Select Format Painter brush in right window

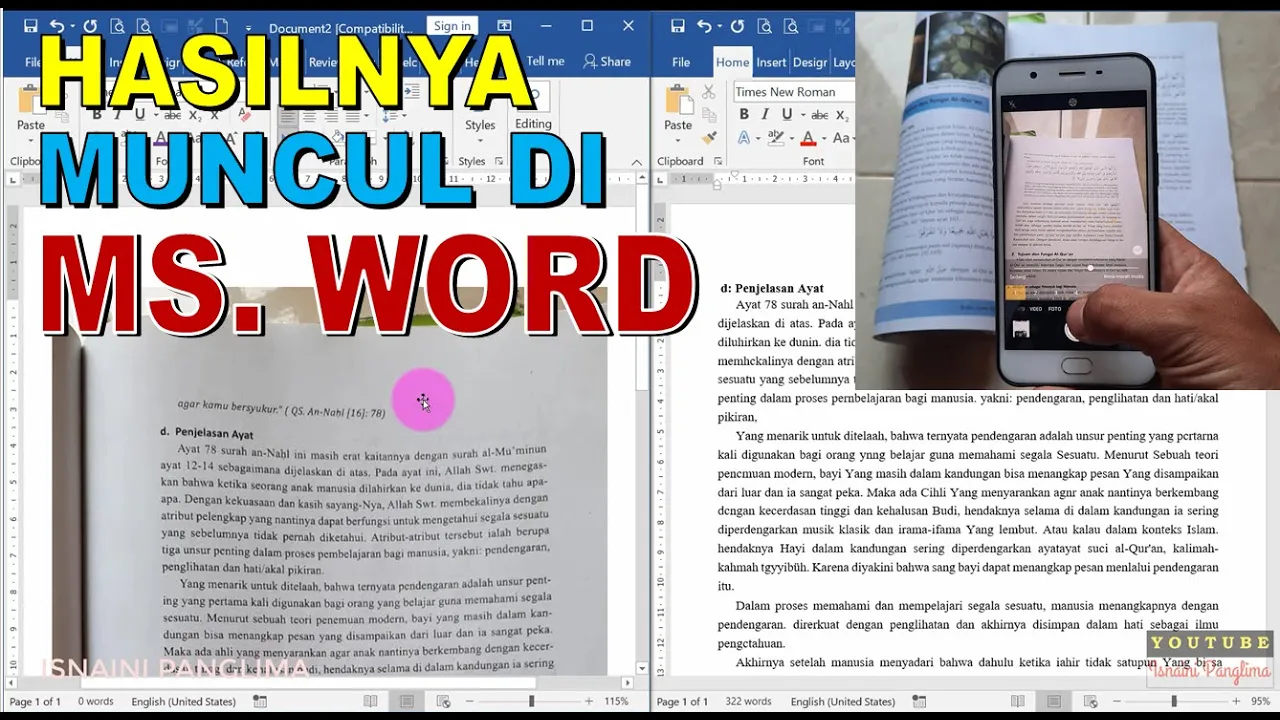point(709,138)
